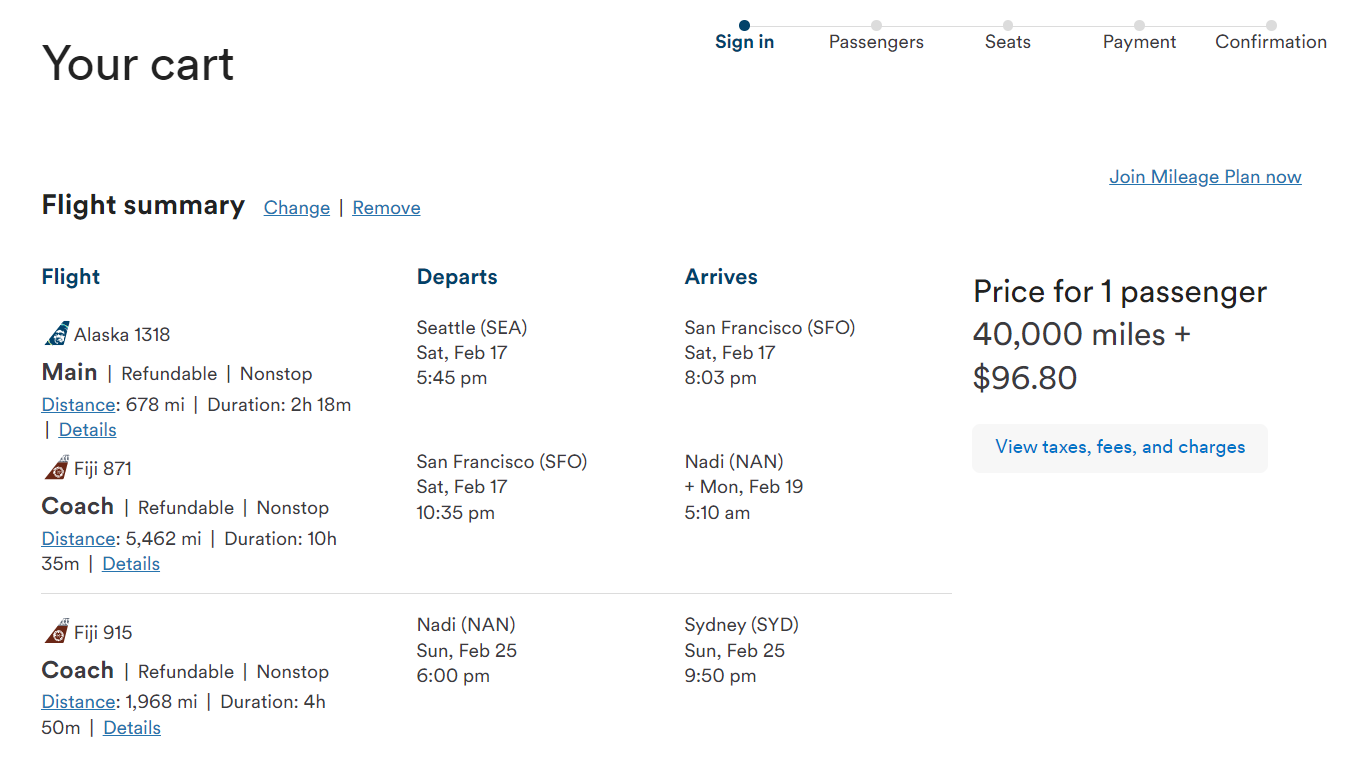This screenshot has width=1357, height=769.
Task: Open View taxes, fees, and charges
Action: 1119,448
